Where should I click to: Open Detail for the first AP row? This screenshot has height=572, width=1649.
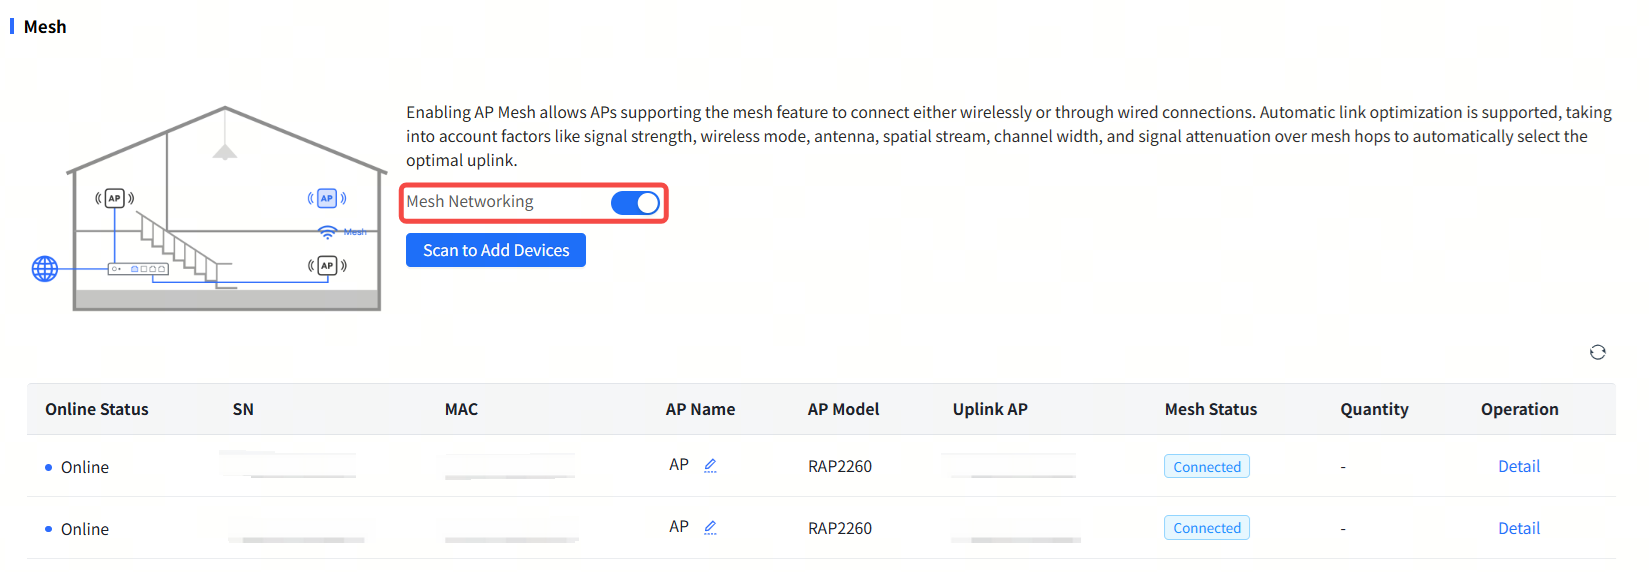[x=1518, y=466]
